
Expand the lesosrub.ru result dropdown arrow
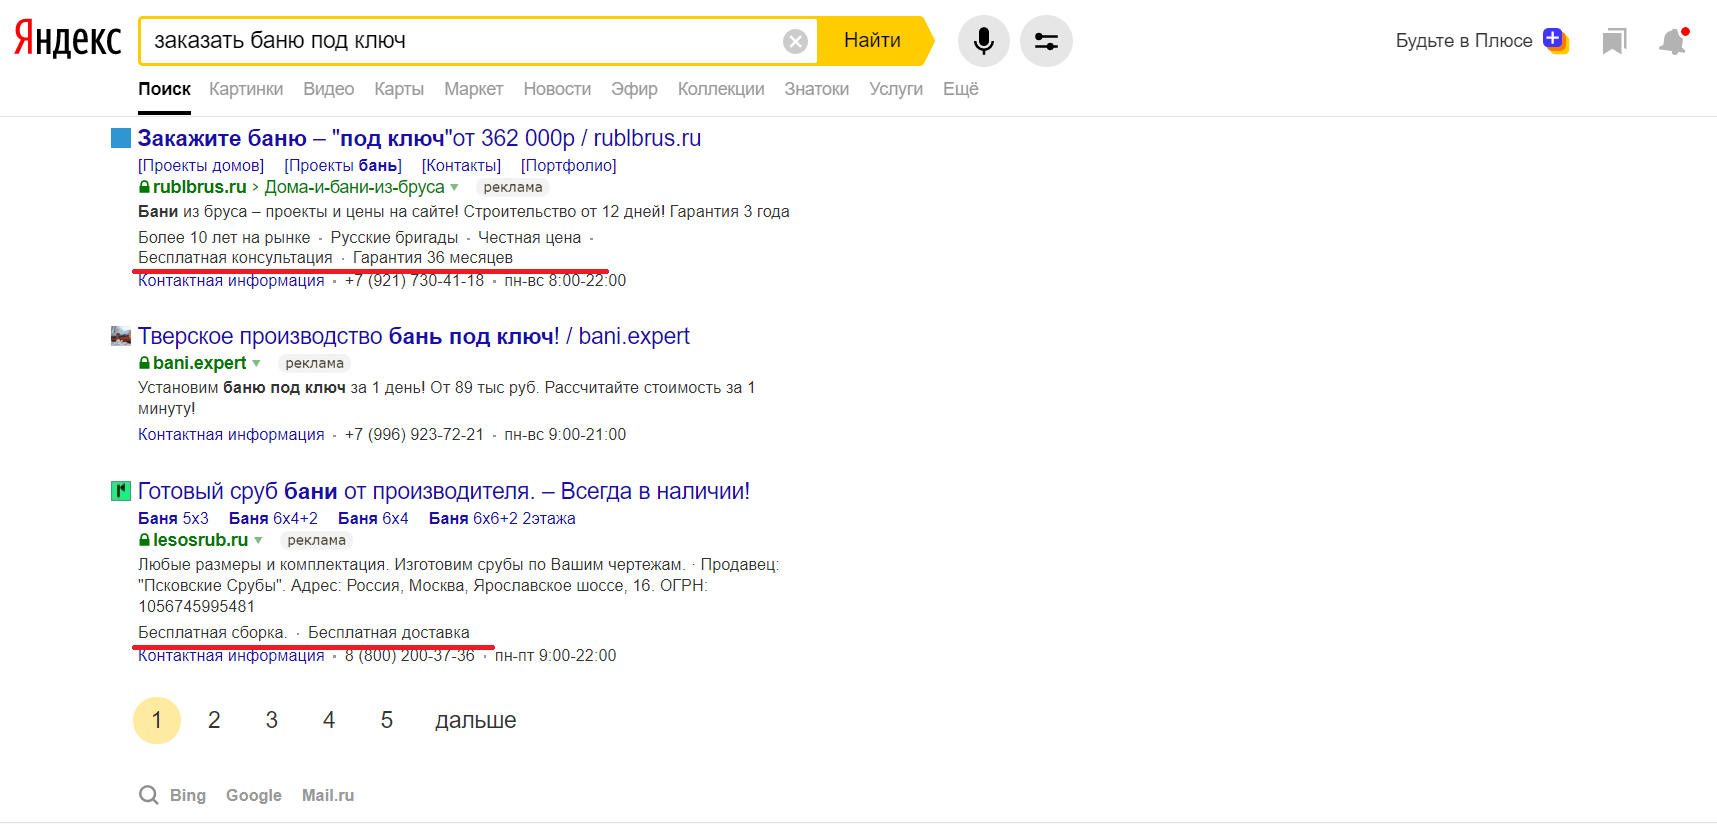(259, 540)
